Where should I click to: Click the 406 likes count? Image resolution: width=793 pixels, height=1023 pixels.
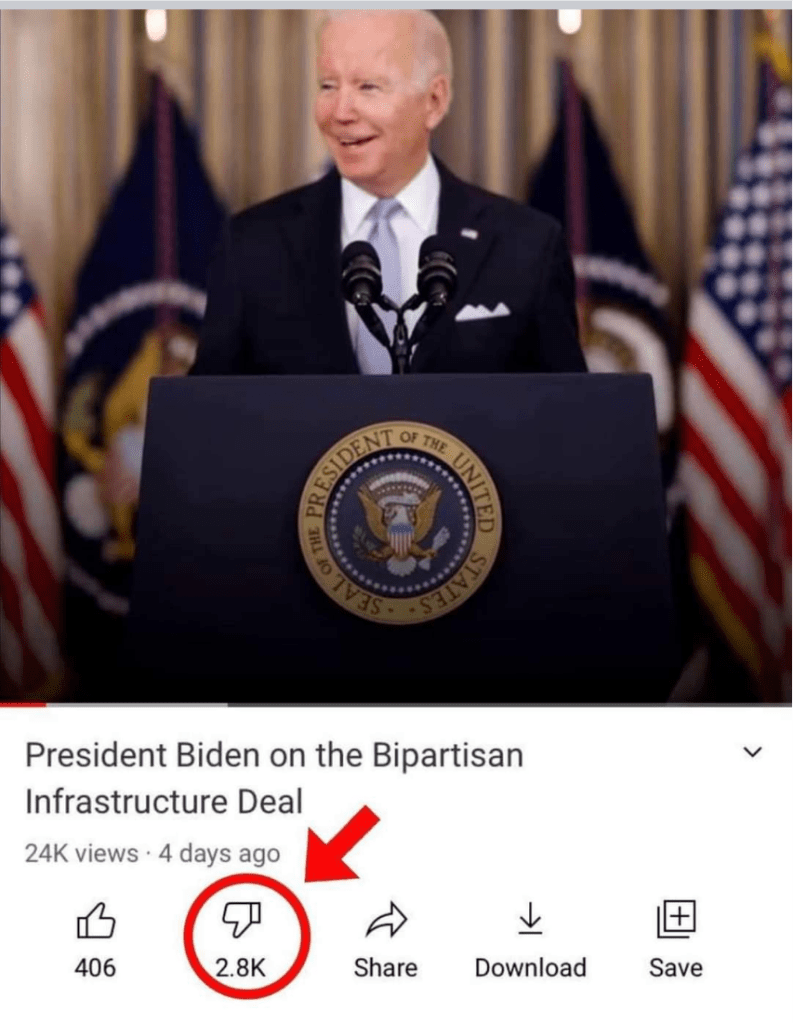tap(95, 968)
